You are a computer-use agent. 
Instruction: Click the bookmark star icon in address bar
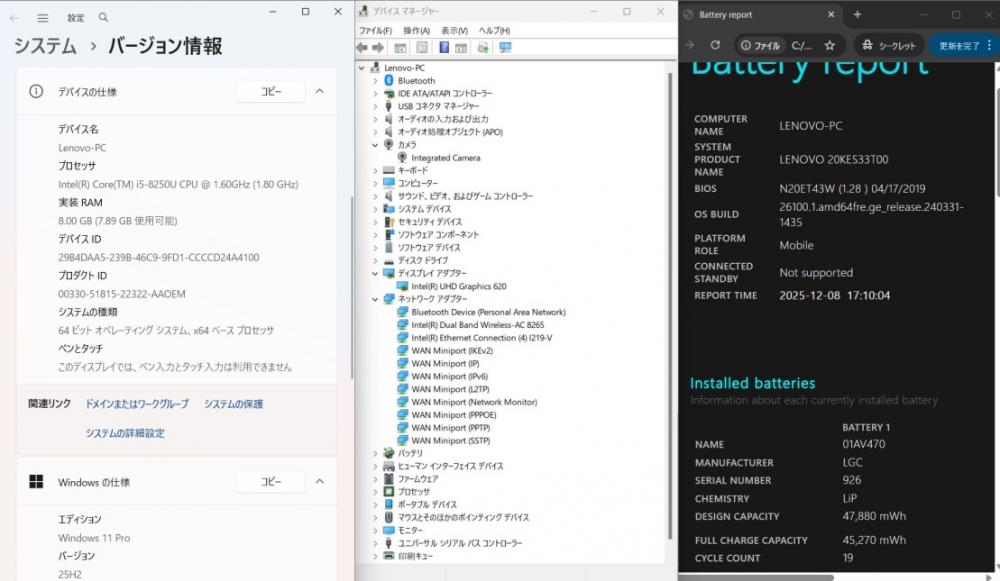point(830,45)
